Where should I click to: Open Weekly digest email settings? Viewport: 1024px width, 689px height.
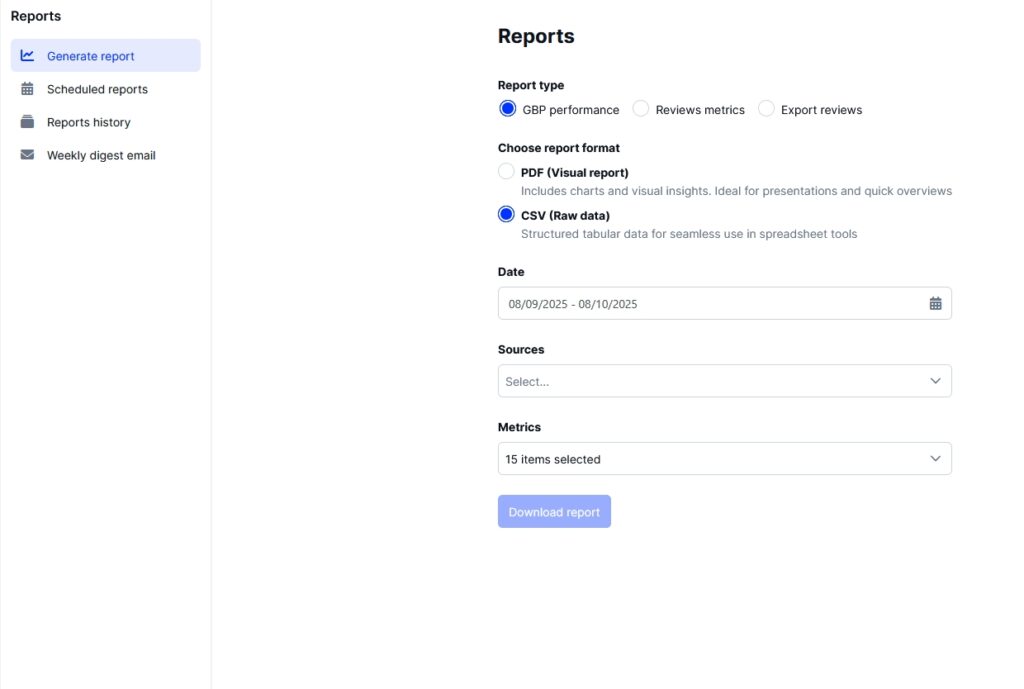point(101,155)
